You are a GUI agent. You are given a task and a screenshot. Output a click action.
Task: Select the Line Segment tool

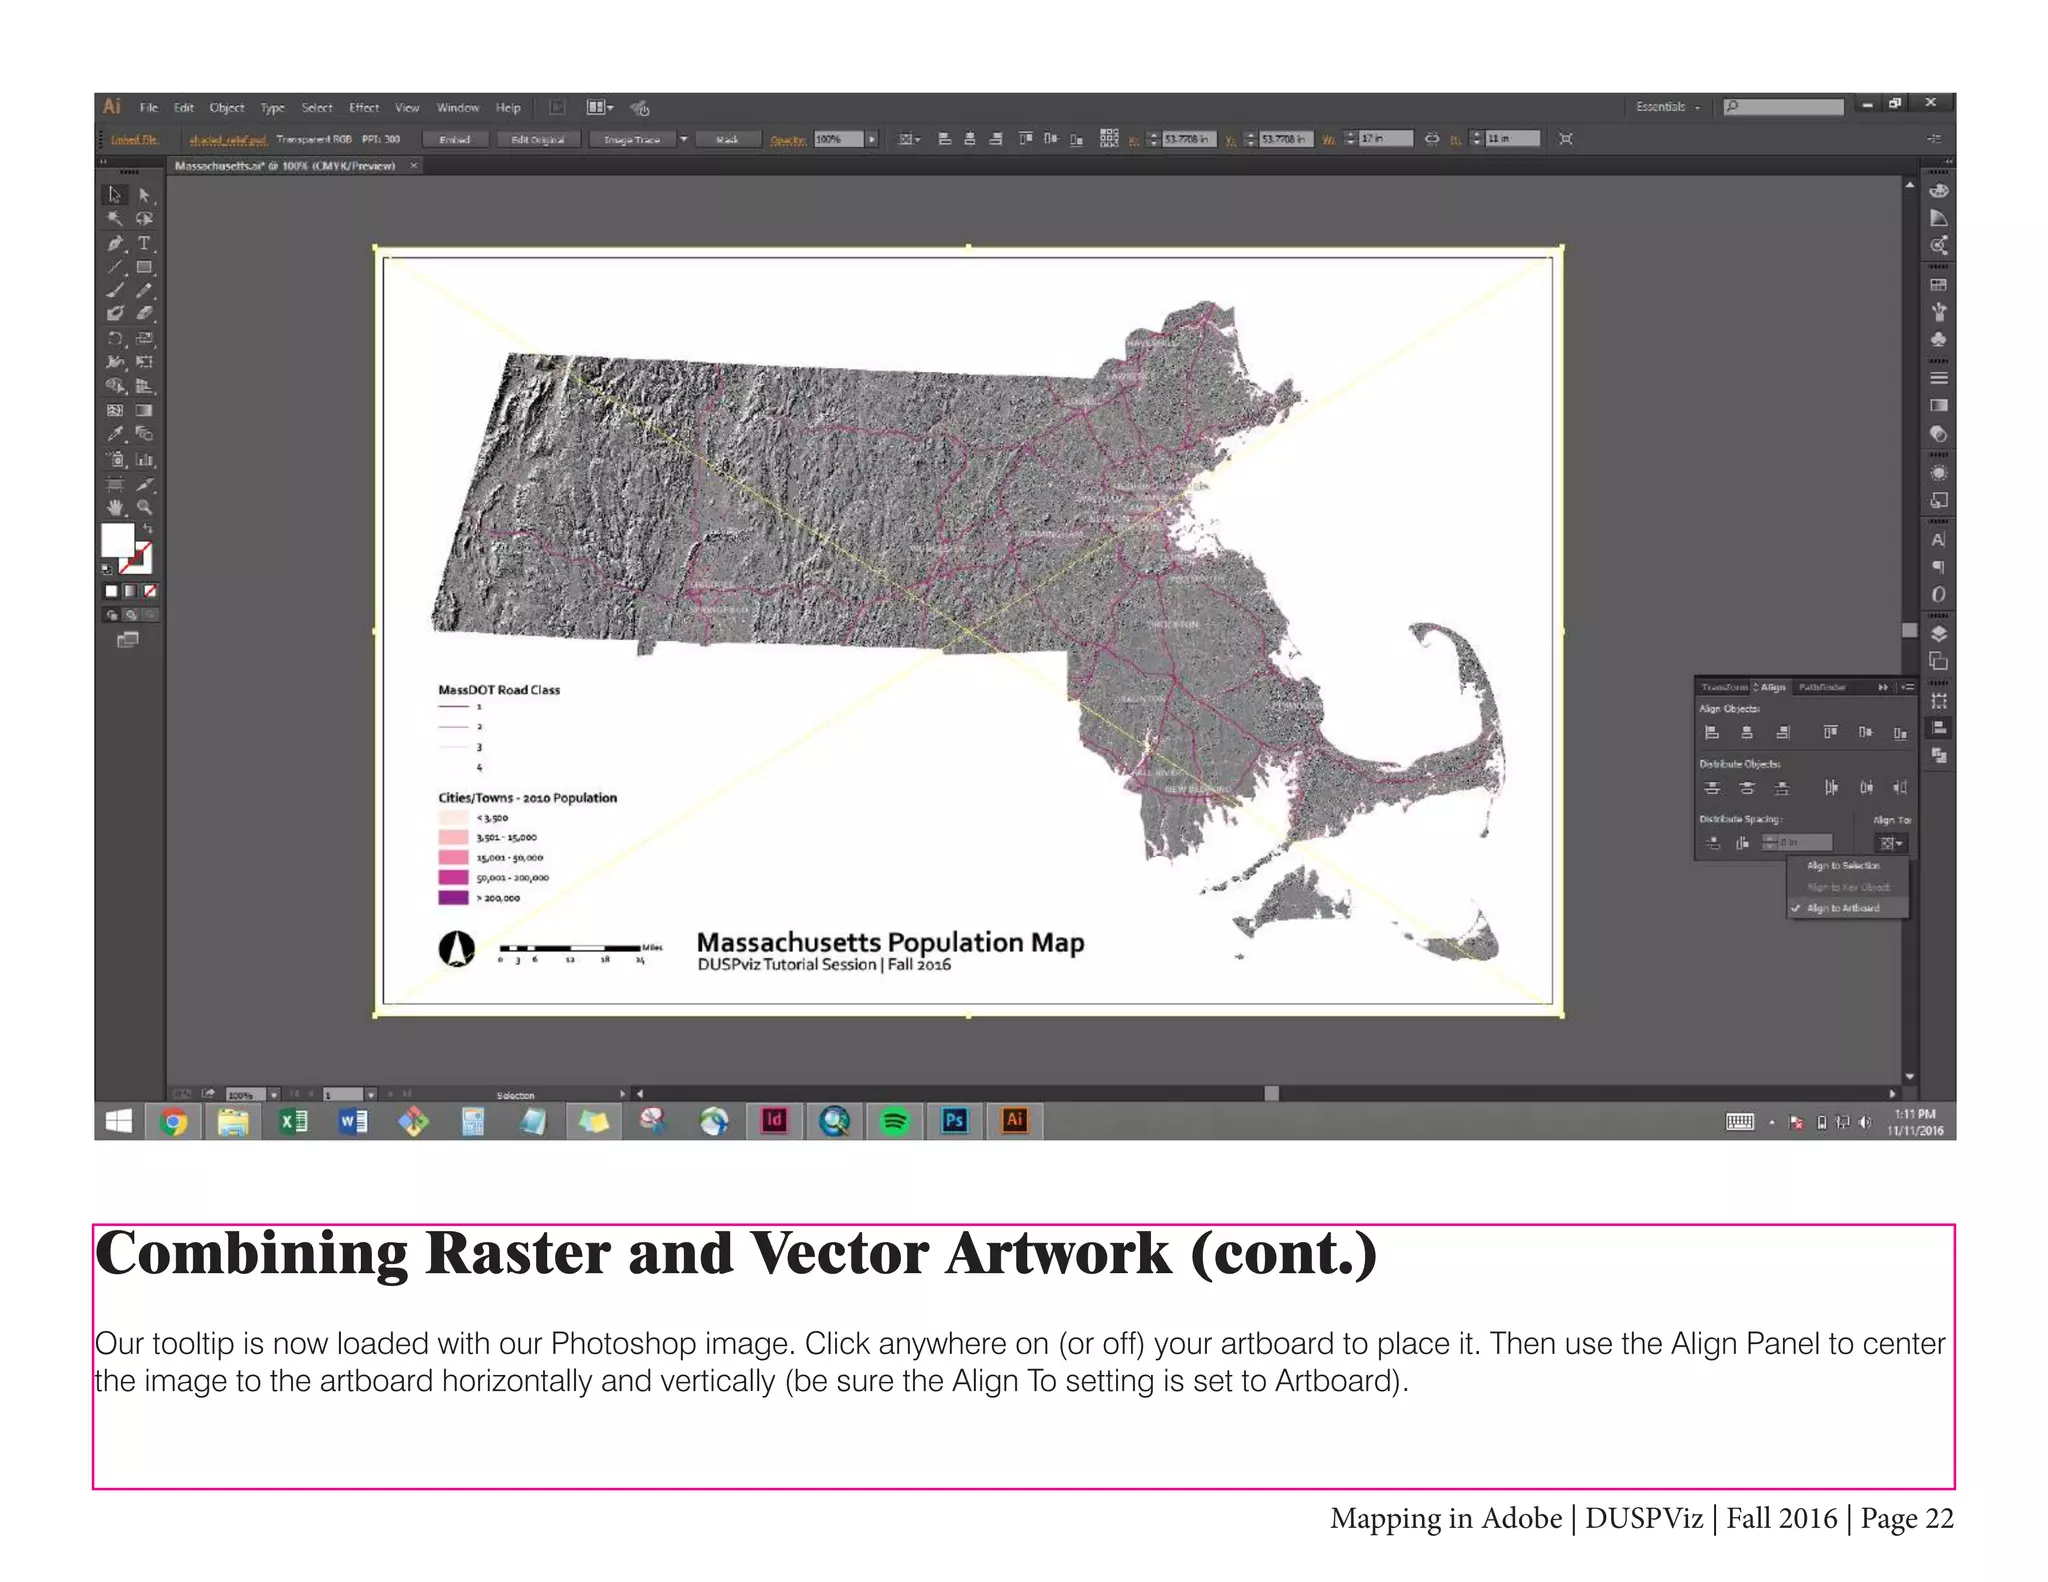tap(115, 267)
